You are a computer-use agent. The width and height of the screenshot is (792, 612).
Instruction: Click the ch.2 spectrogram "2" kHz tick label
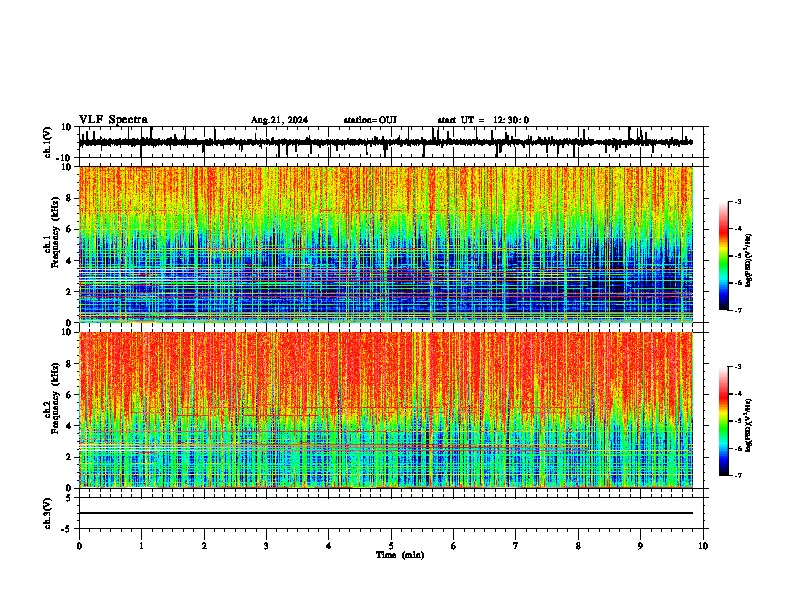click(69, 457)
